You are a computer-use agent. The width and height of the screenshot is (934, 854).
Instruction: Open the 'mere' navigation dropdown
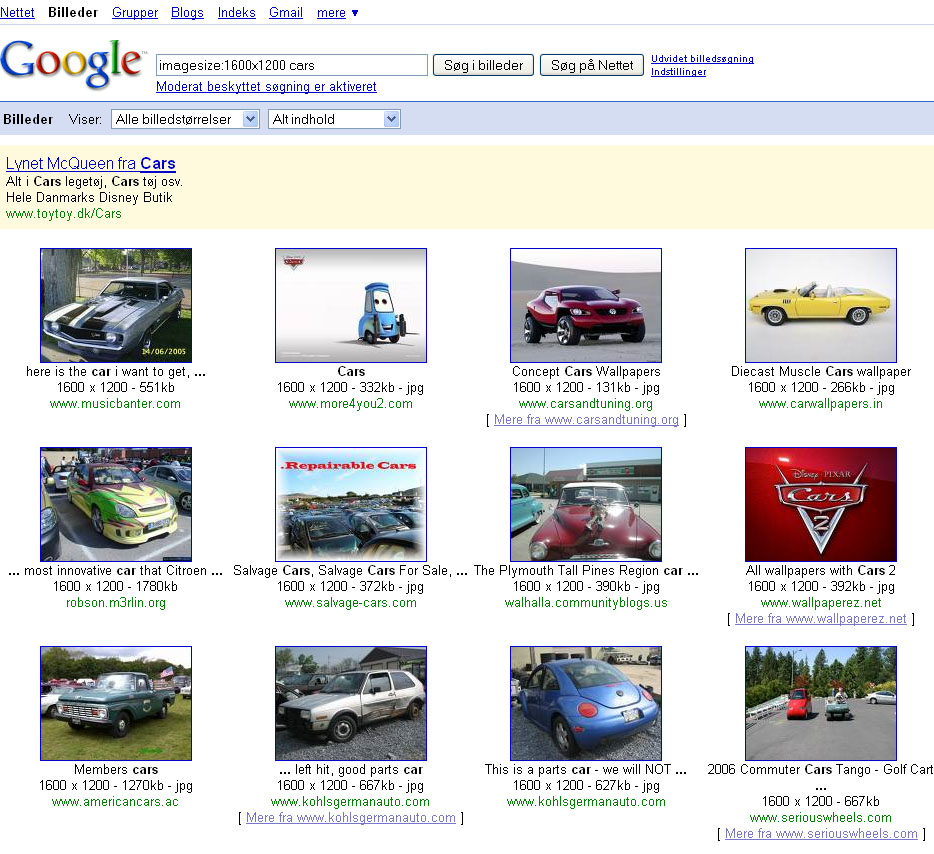pyautogui.click(x=337, y=13)
